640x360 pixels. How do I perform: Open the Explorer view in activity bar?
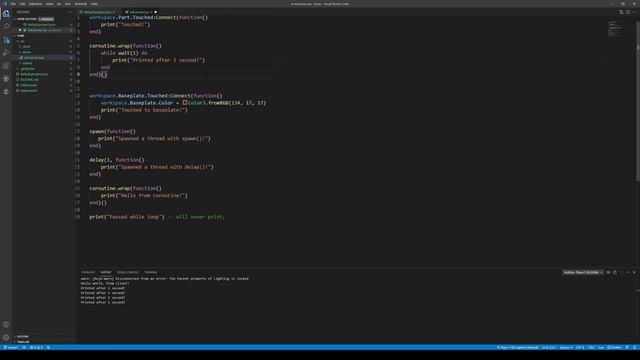6,14
